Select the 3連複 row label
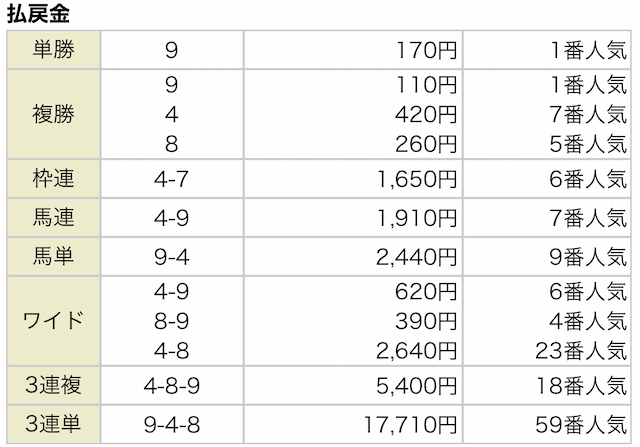 53,385
